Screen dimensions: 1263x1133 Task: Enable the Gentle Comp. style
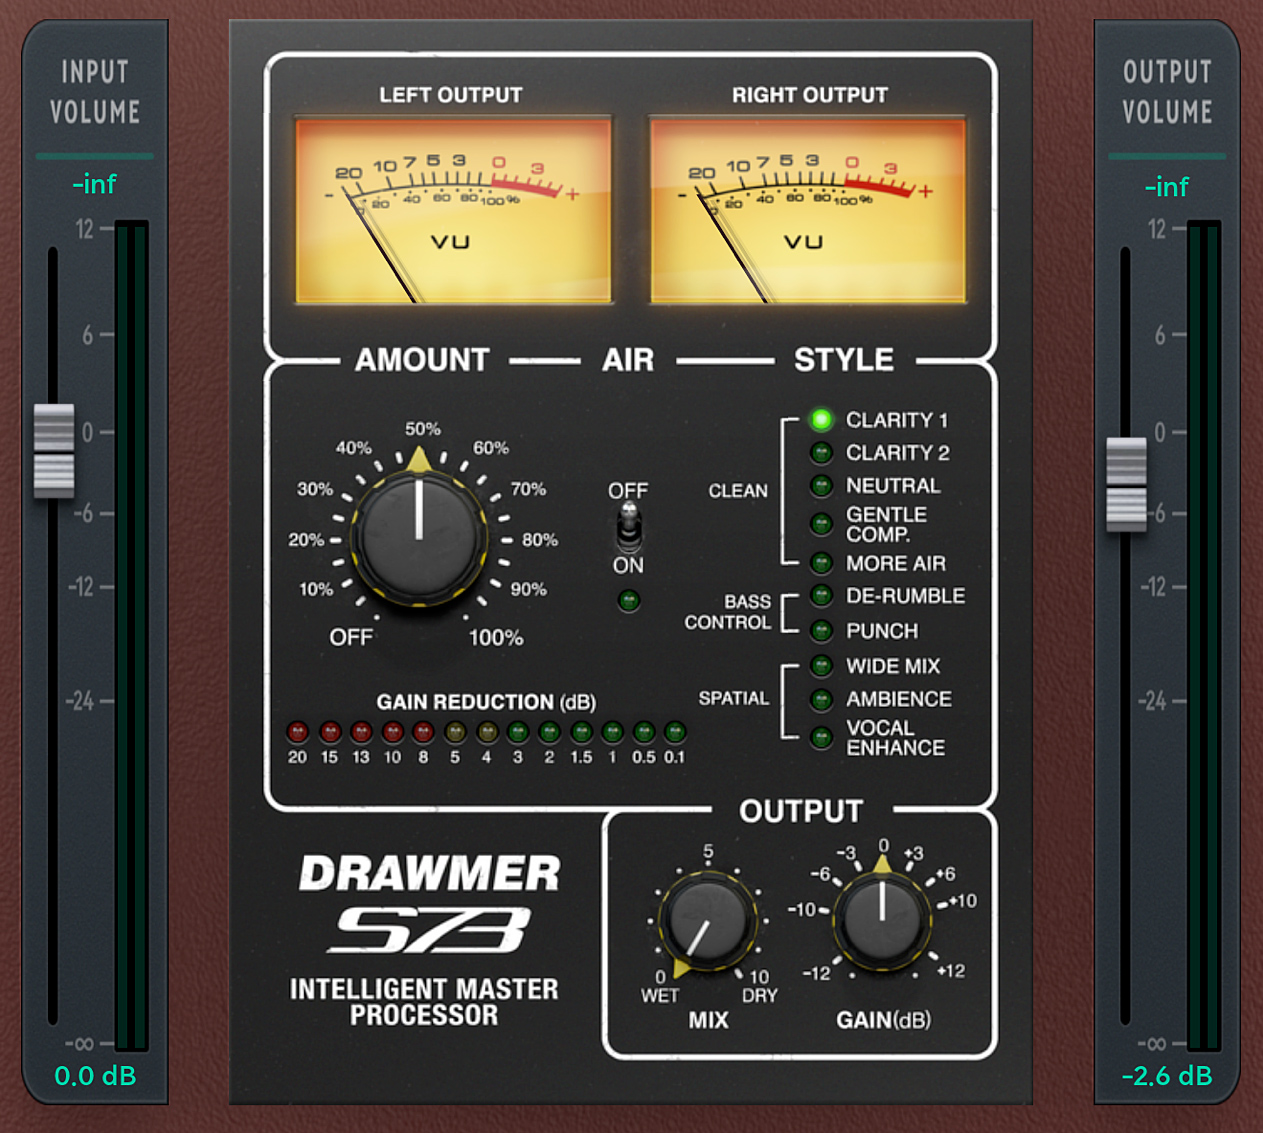tap(821, 524)
